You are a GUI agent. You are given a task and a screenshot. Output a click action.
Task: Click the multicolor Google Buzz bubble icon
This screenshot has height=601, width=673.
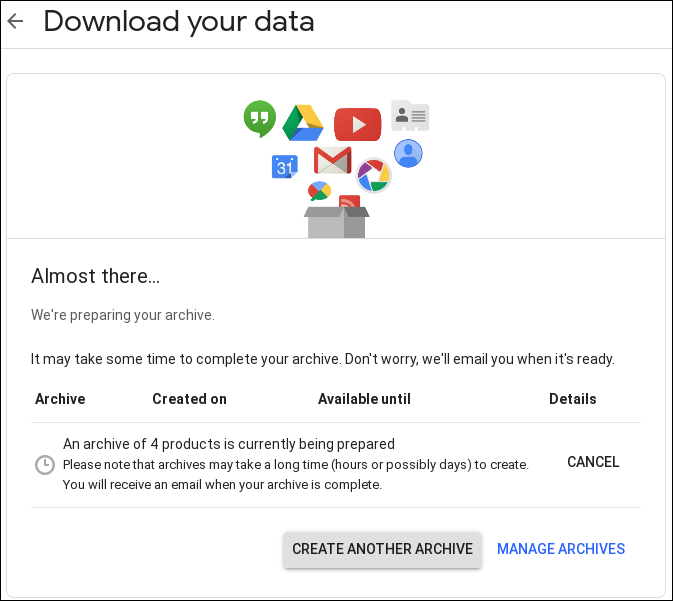(x=319, y=191)
